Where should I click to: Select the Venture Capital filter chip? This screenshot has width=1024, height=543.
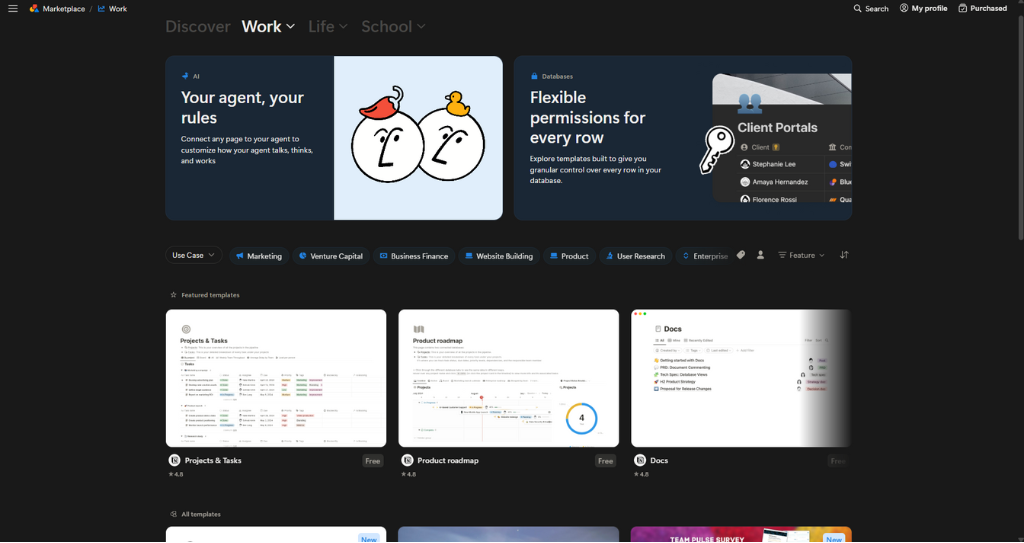click(x=330, y=256)
